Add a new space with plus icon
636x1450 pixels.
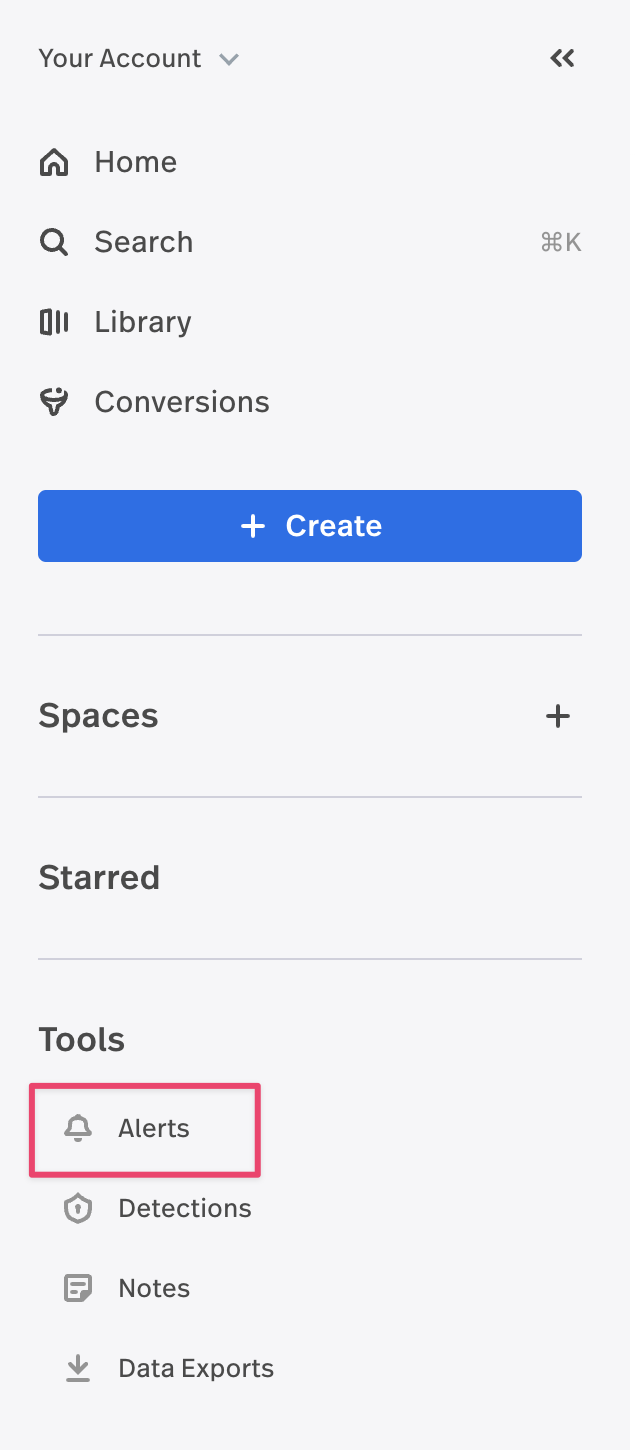tap(558, 716)
